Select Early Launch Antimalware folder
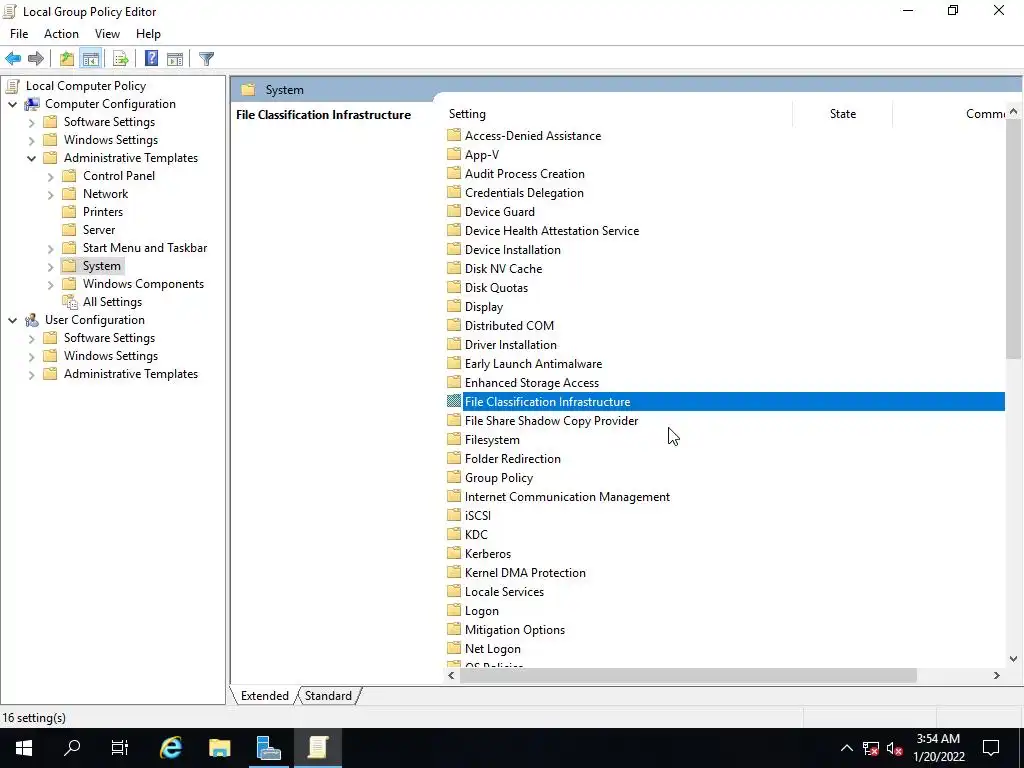This screenshot has width=1024, height=768. pyautogui.click(x=533, y=364)
